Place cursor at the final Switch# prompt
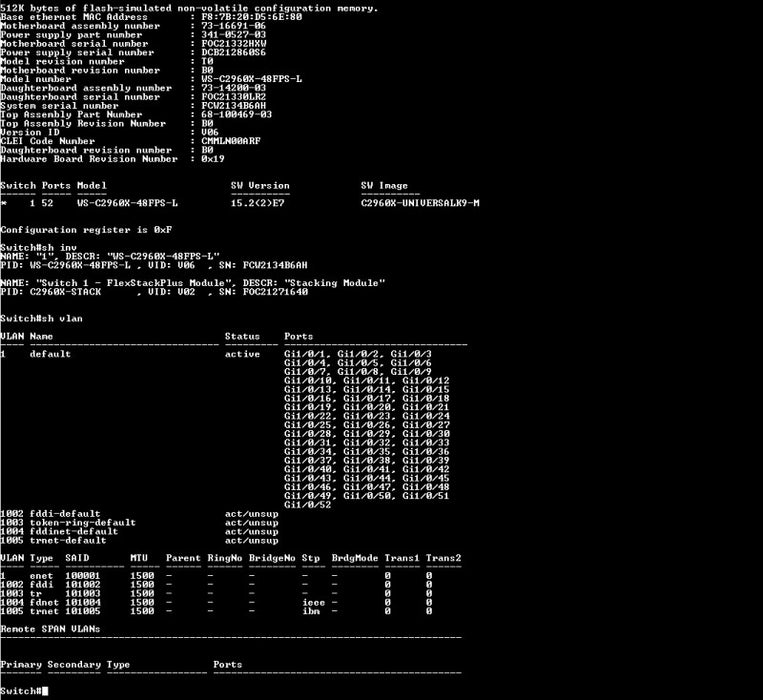The image size is (763, 700). [x=45, y=691]
